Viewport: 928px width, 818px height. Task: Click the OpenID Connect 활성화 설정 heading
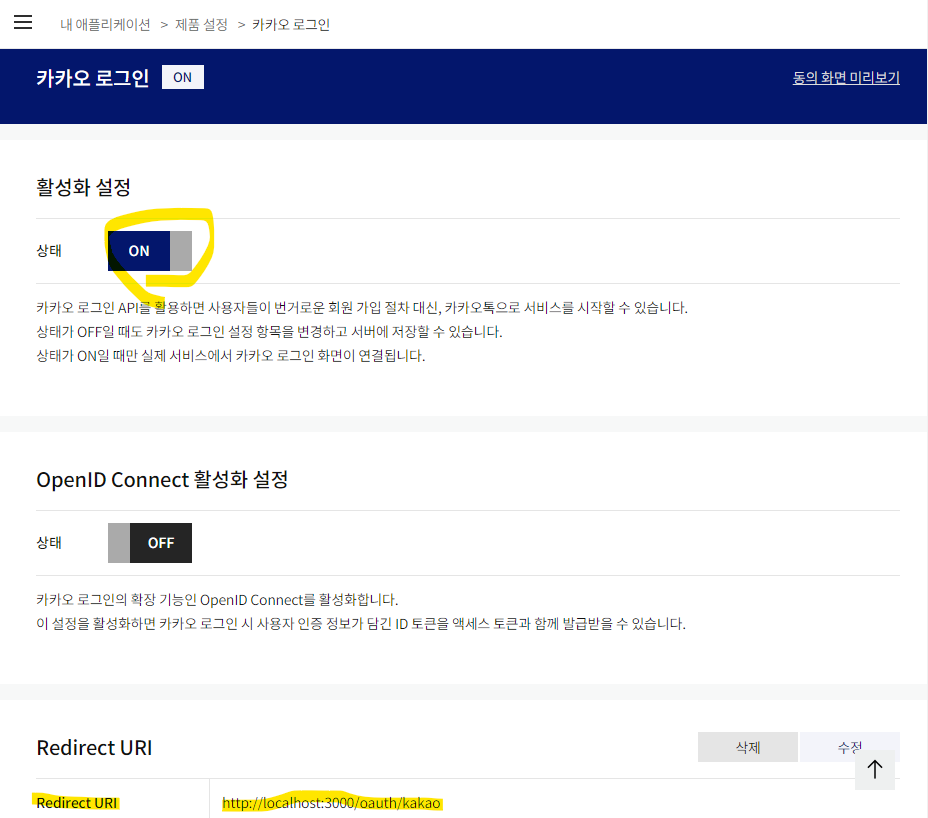[x=162, y=479]
